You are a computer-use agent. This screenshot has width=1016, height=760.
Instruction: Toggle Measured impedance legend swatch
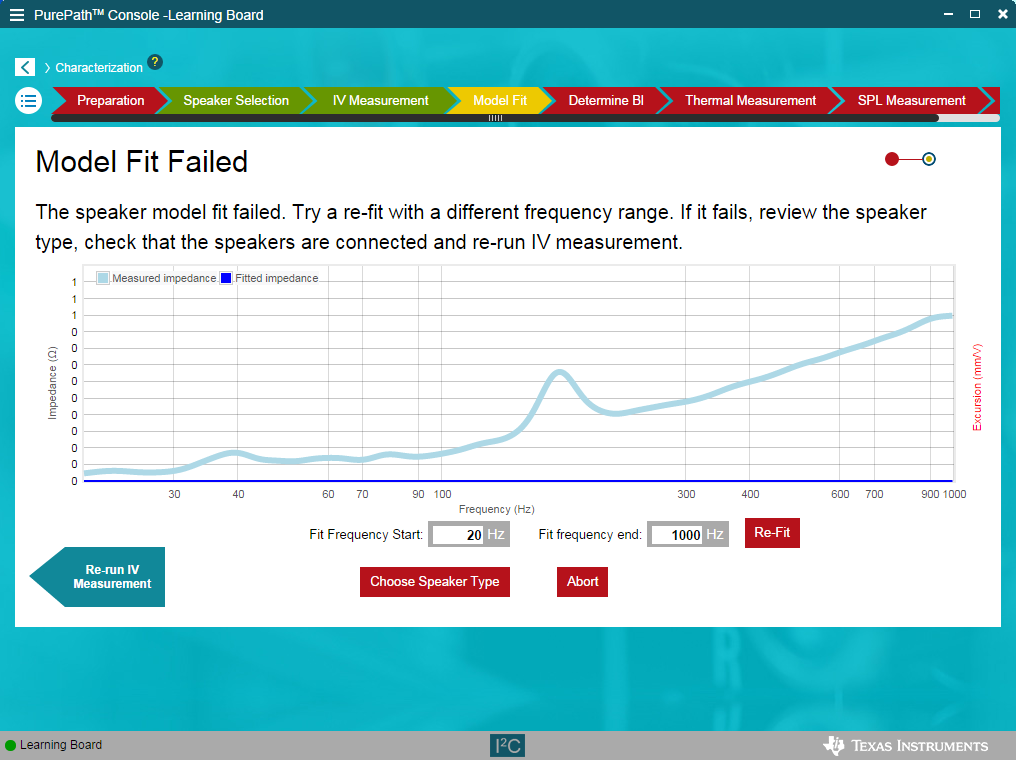(x=103, y=278)
